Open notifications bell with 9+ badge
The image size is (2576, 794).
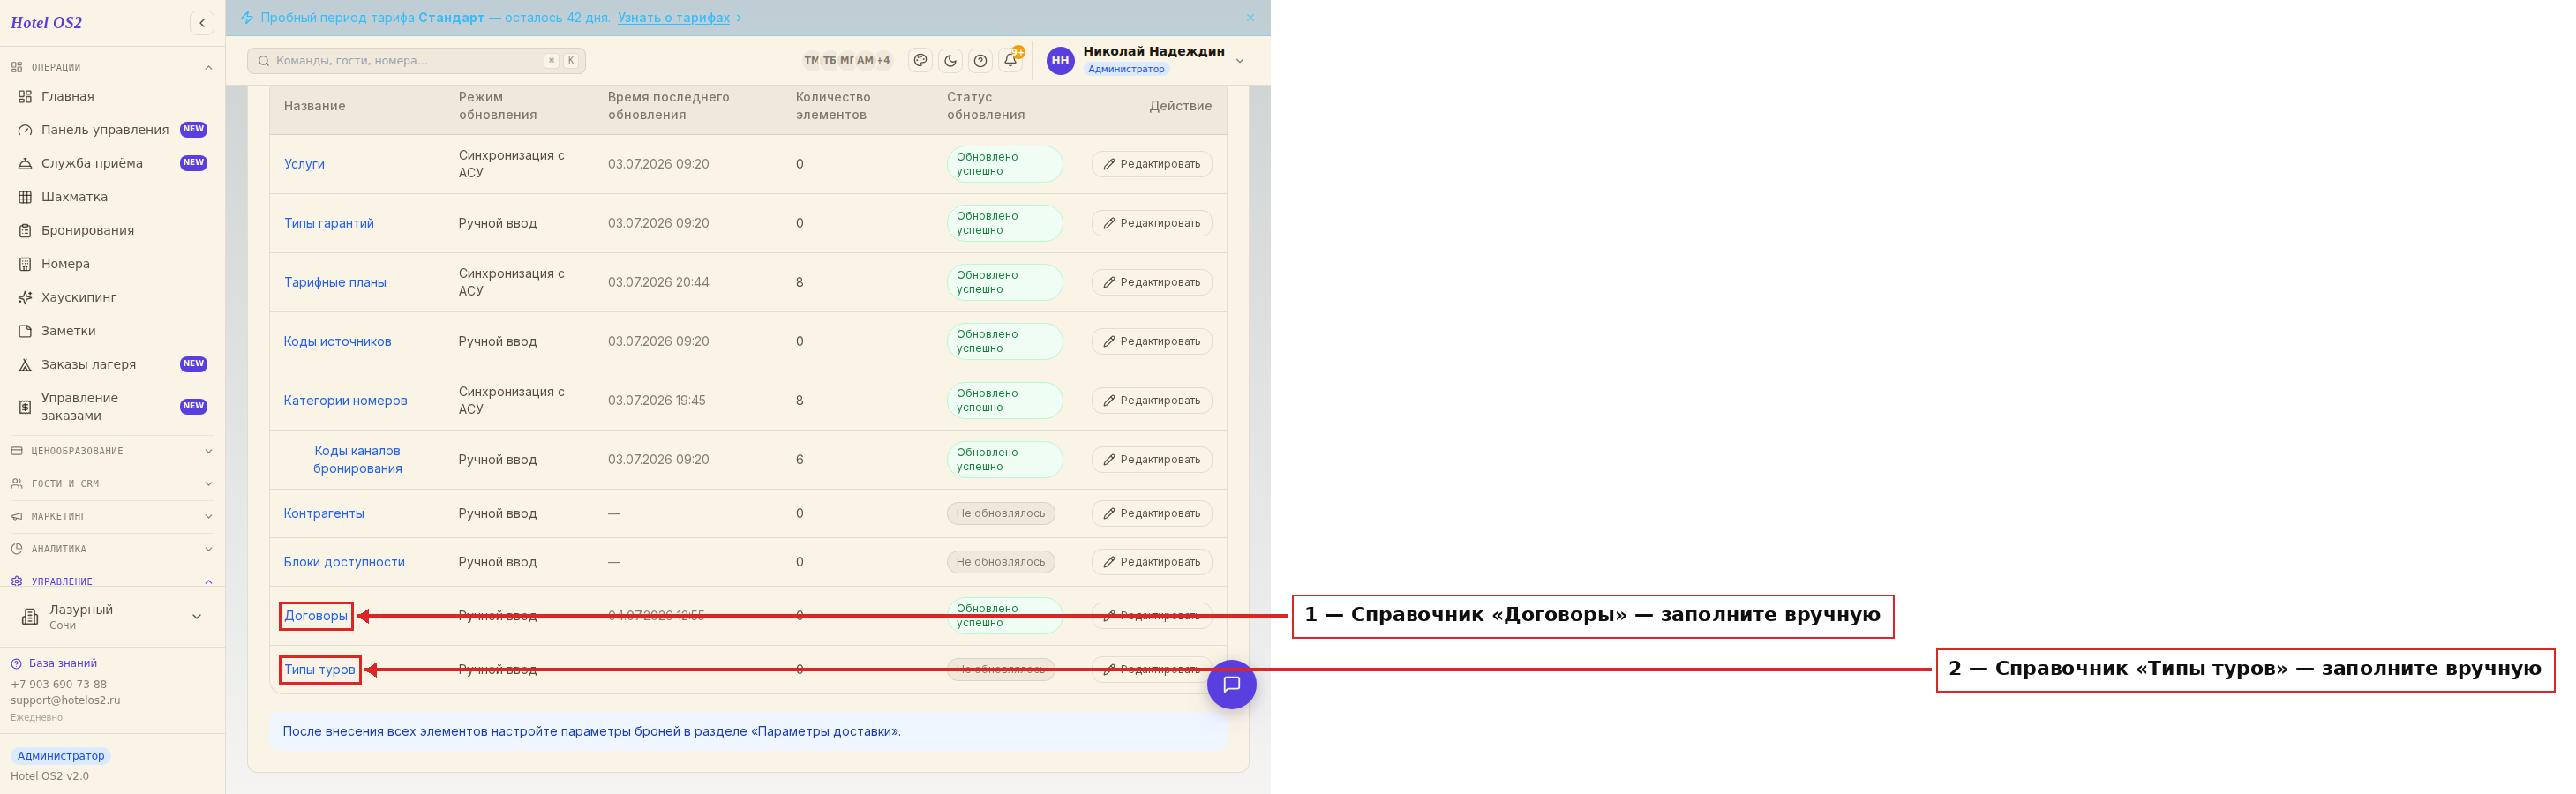click(x=1010, y=60)
